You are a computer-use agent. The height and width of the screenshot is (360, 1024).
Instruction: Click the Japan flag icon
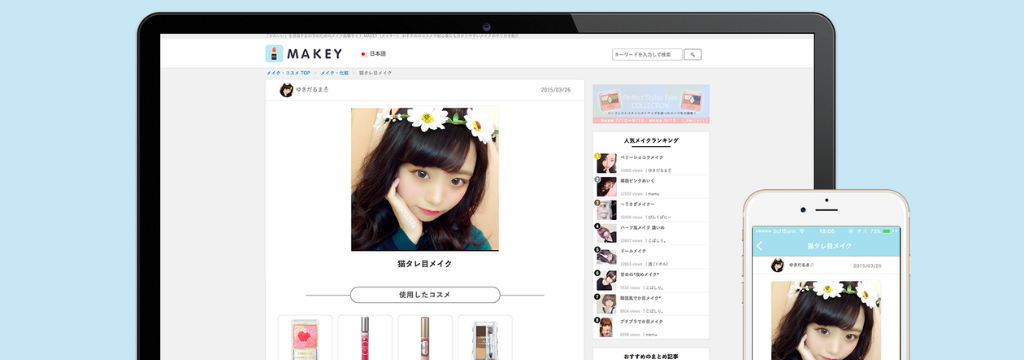pos(364,54)
